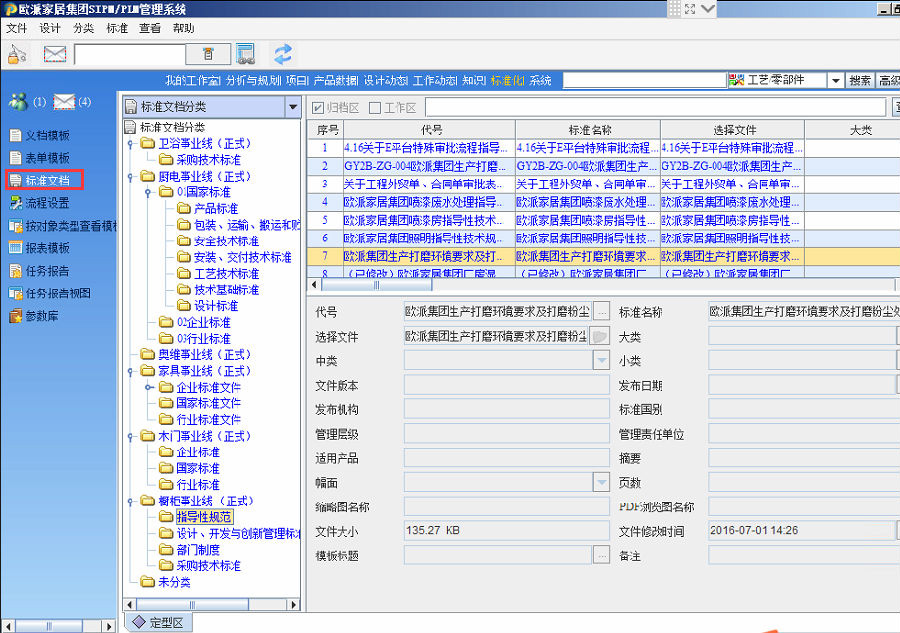The height and width of the screenshot is (633, 900).
Task: Go to 产品数据 navigation link
Action: (x=335, y=80)
